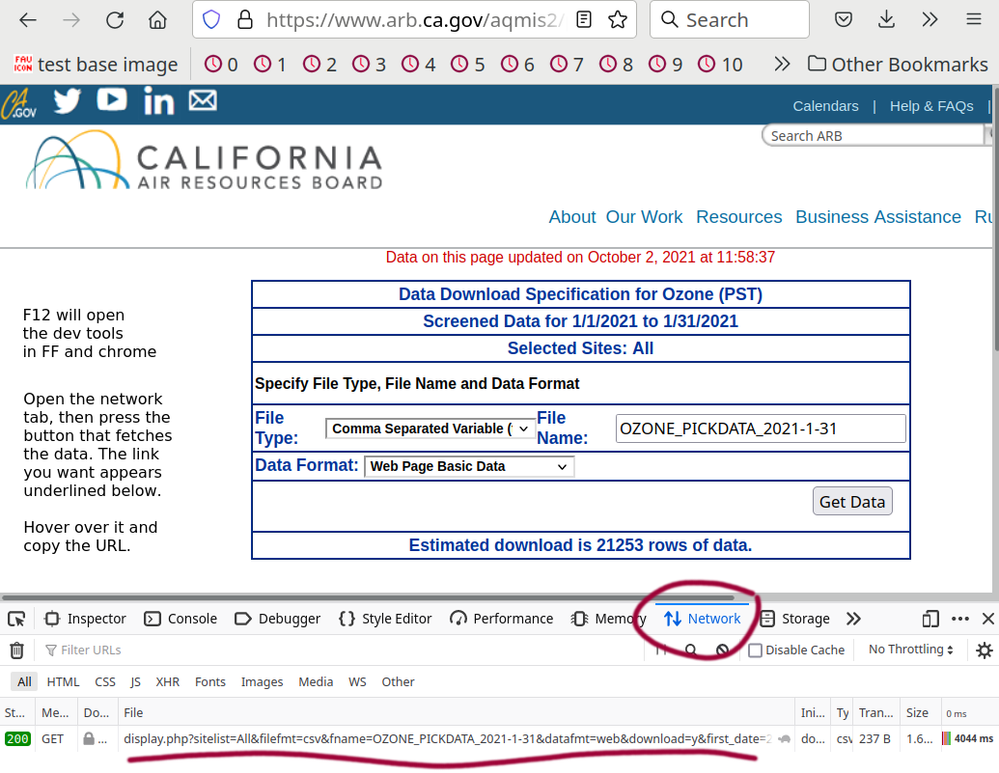Show All request types filter
This screenshot has height=773, width=999.
pyautogui.click(x=24, y=682)
